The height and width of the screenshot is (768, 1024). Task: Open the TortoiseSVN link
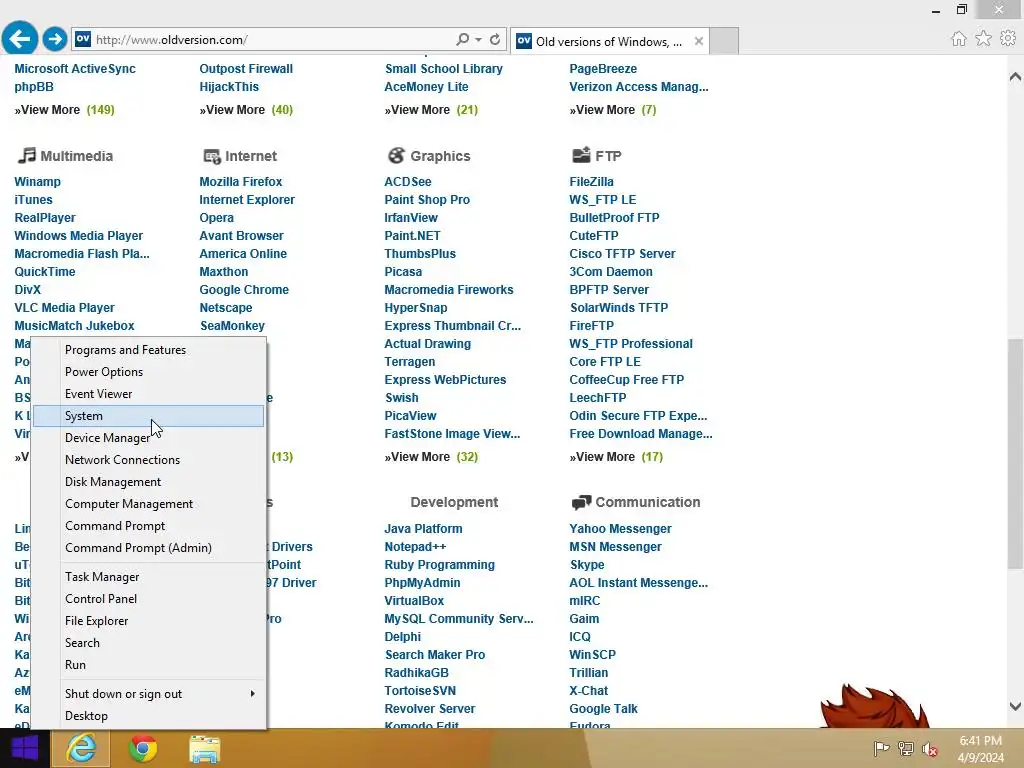click(x=420, y=691)
